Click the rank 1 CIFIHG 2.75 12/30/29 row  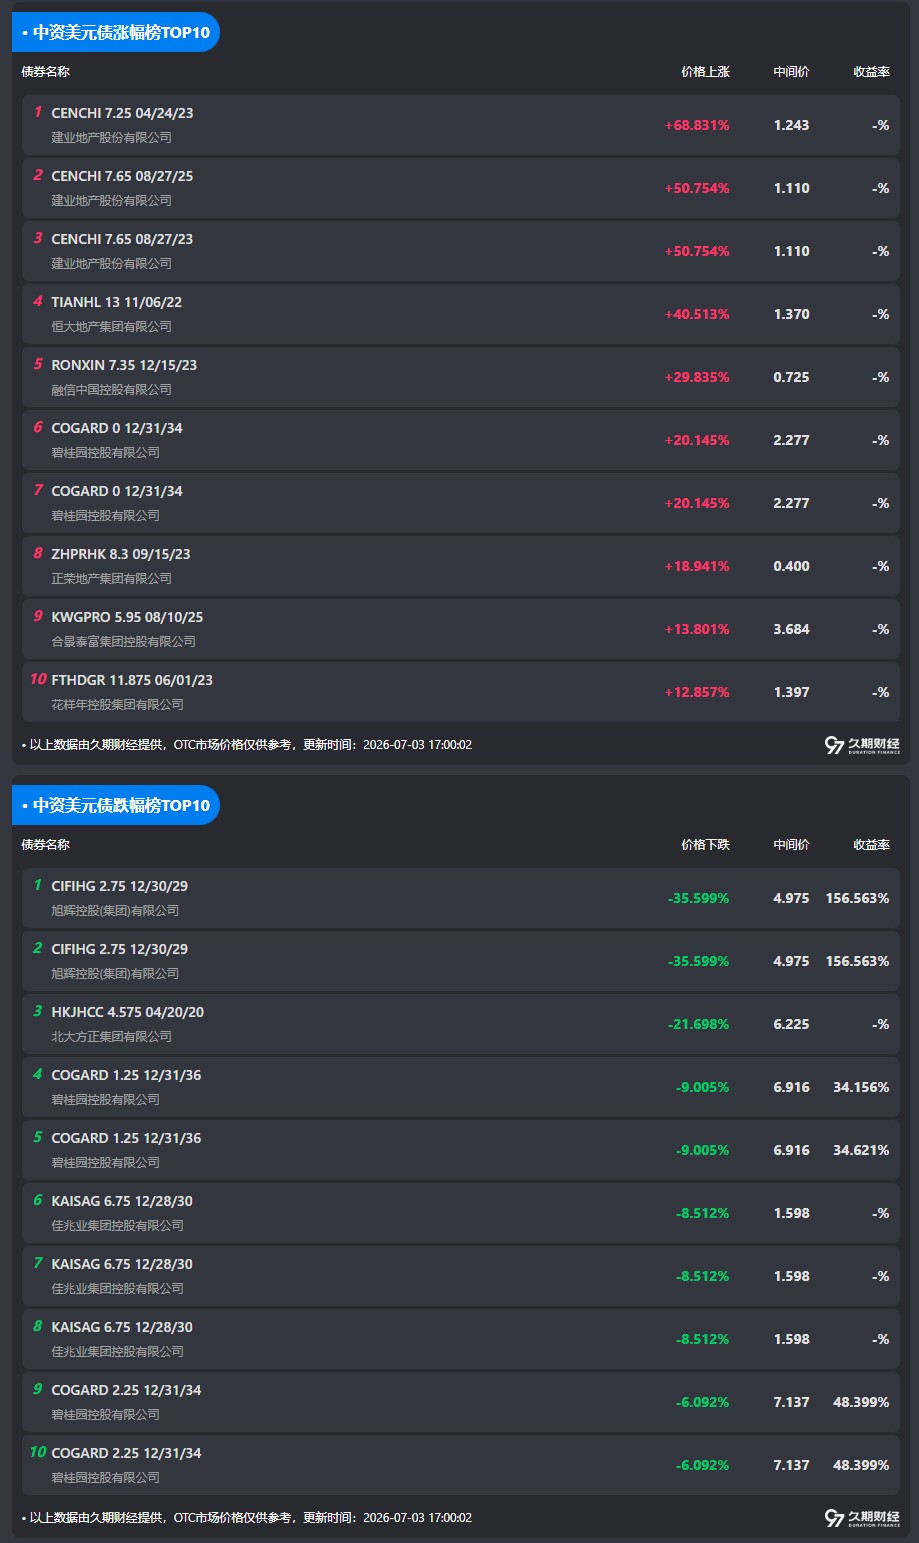[461, 898]
